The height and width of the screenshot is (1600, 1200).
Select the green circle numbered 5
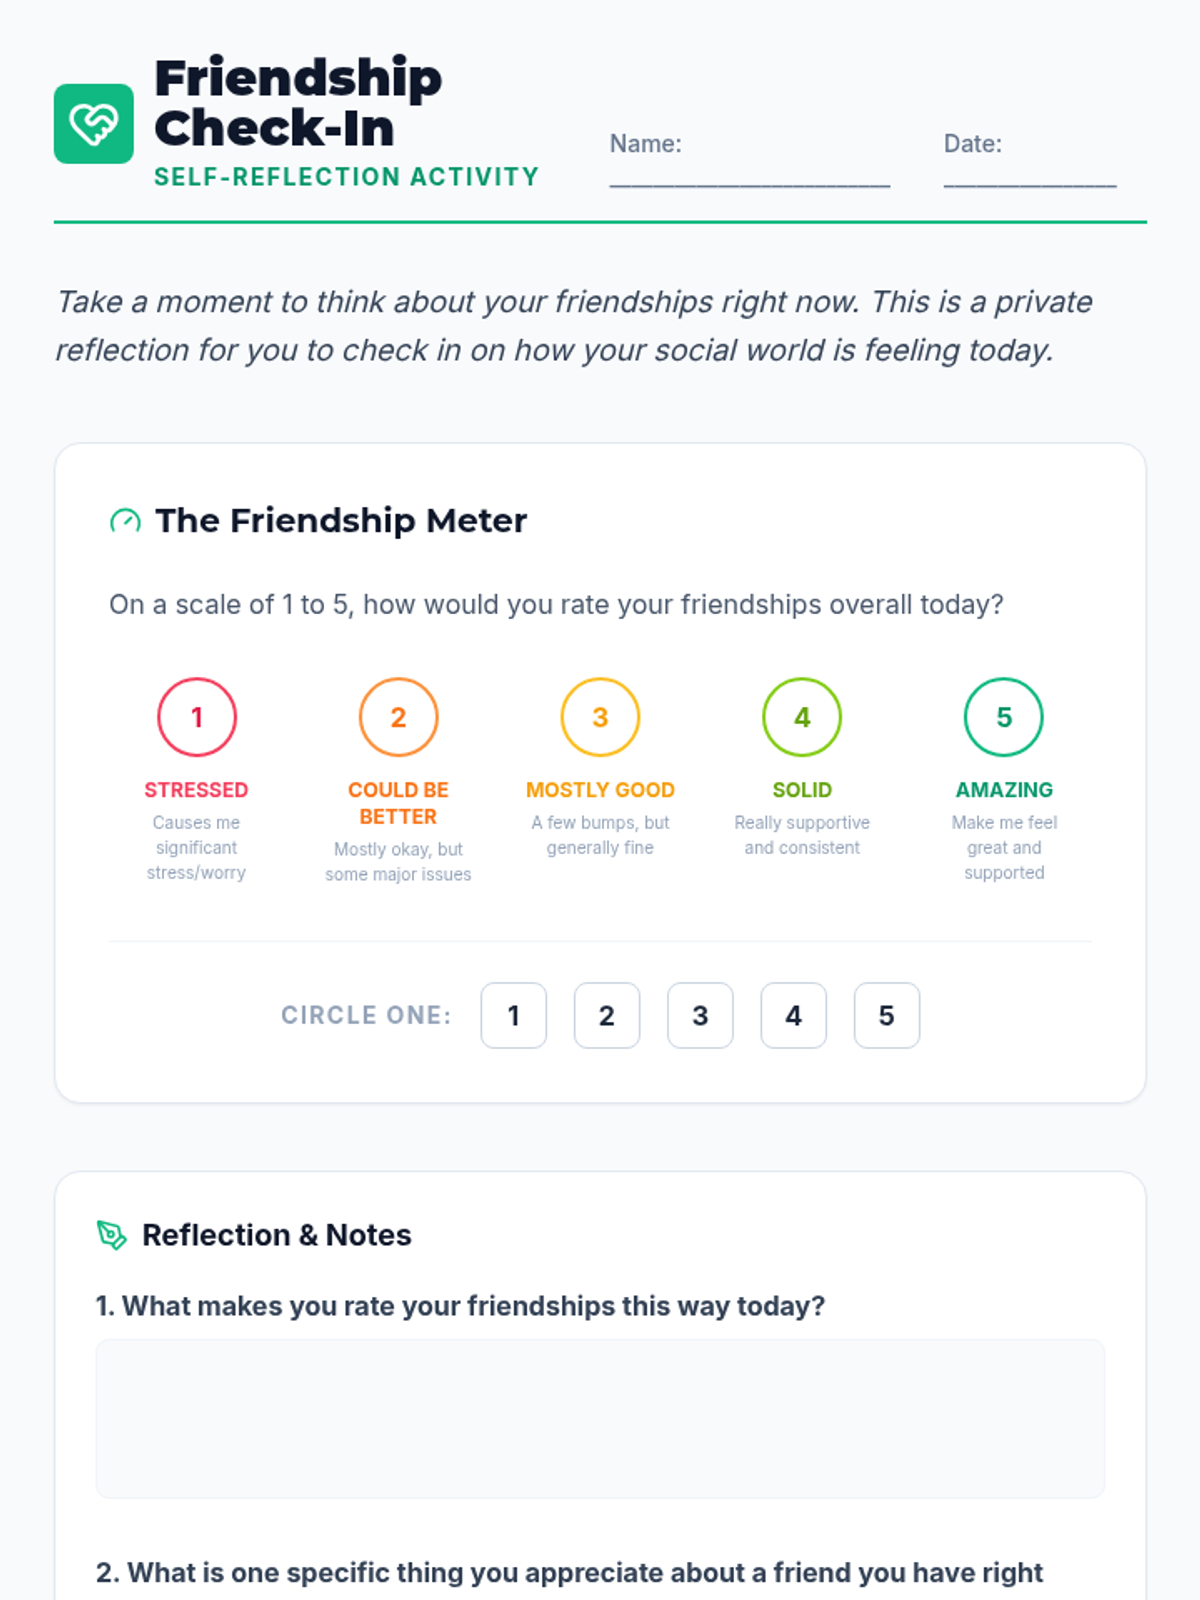tap(1003, 717)
